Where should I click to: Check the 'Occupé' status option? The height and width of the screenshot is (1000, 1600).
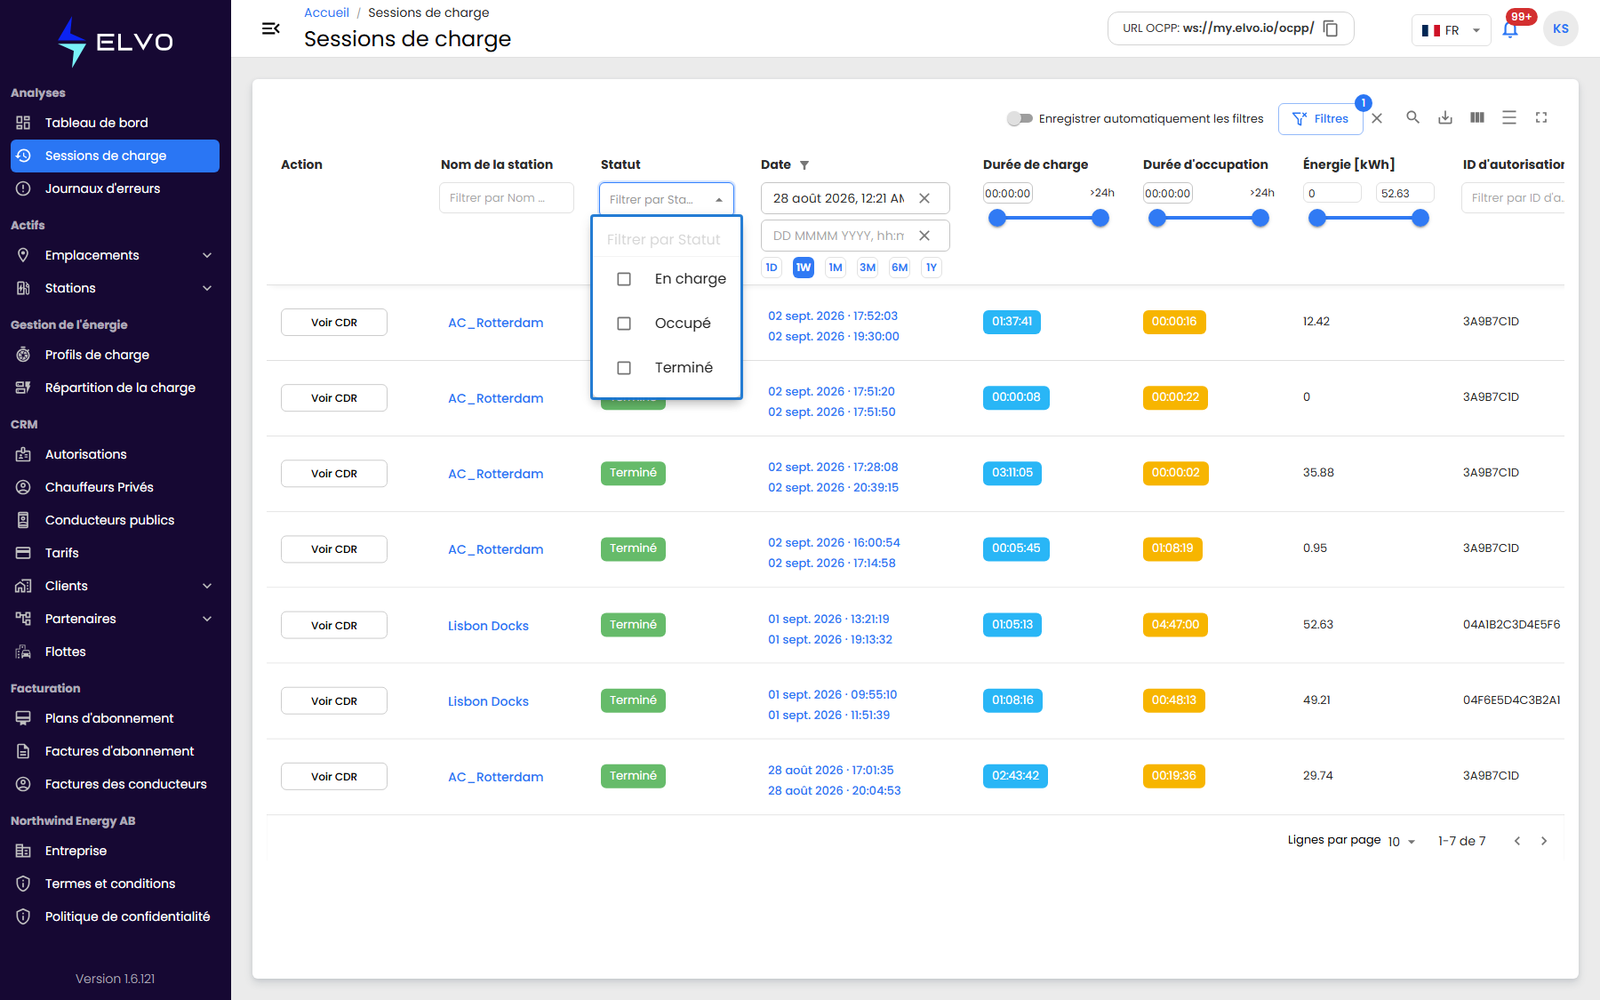[624, 323]
